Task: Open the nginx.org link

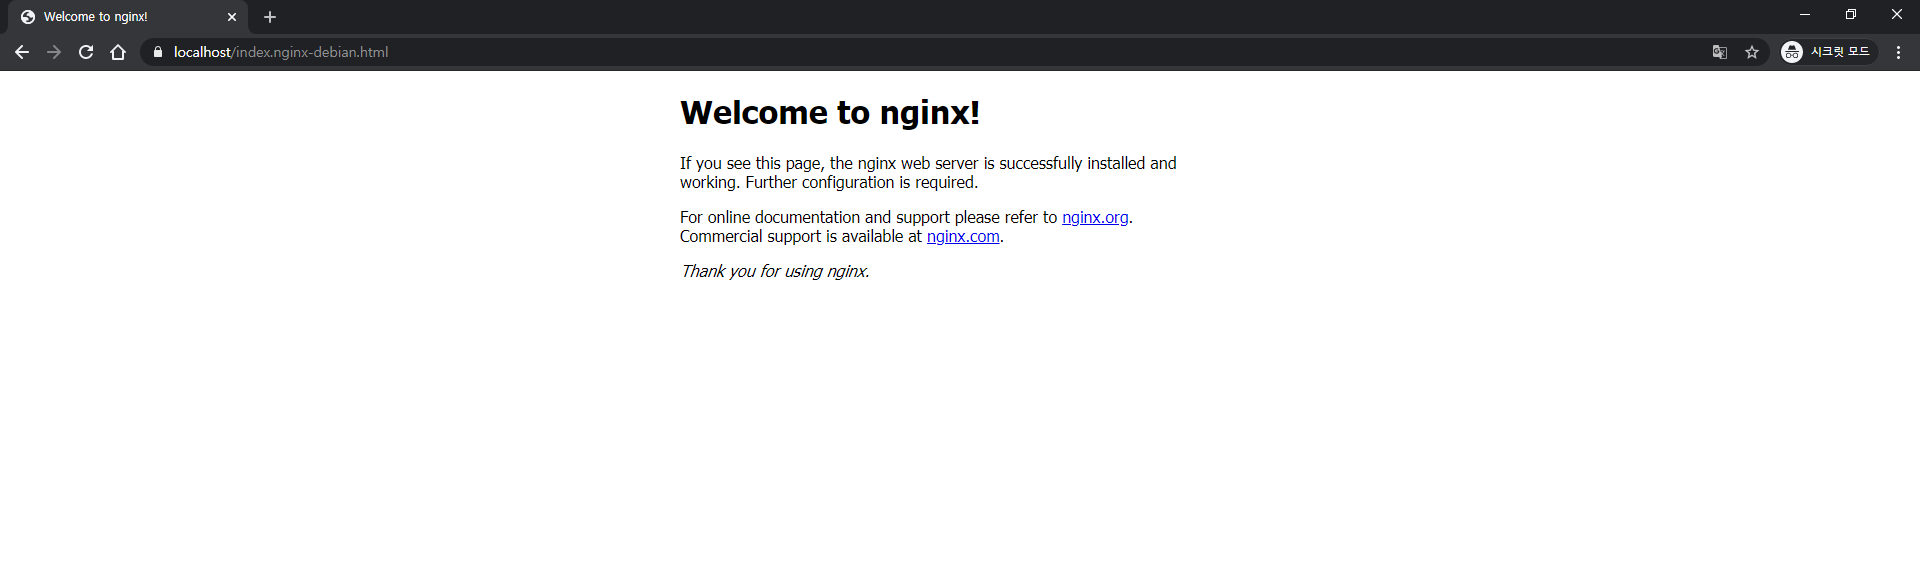Action: pyautogui.click(x=1095, y=217)
